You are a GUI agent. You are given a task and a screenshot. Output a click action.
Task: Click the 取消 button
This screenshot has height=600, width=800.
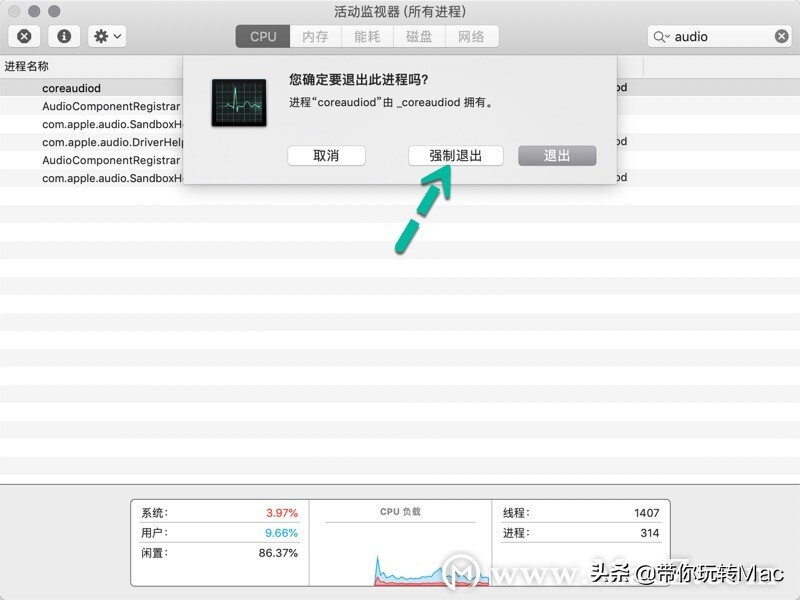pyautogui.click(x=327, y=155)
